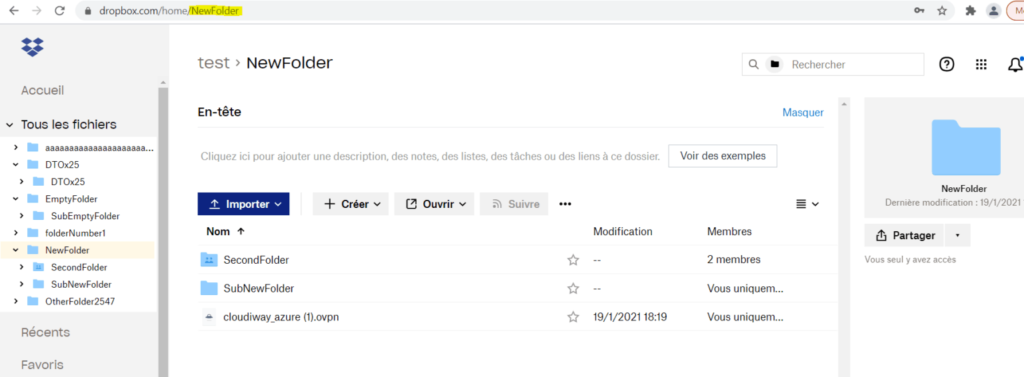Collapse the DTOx25 parent folder in tree
Screen dimensions: 1024x377
[x=16, y=165]
